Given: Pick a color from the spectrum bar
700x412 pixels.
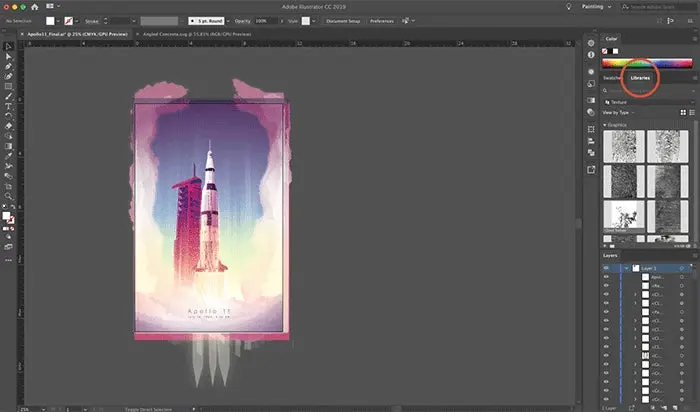Looking at the screenshot, I should (x=647, y=63).
